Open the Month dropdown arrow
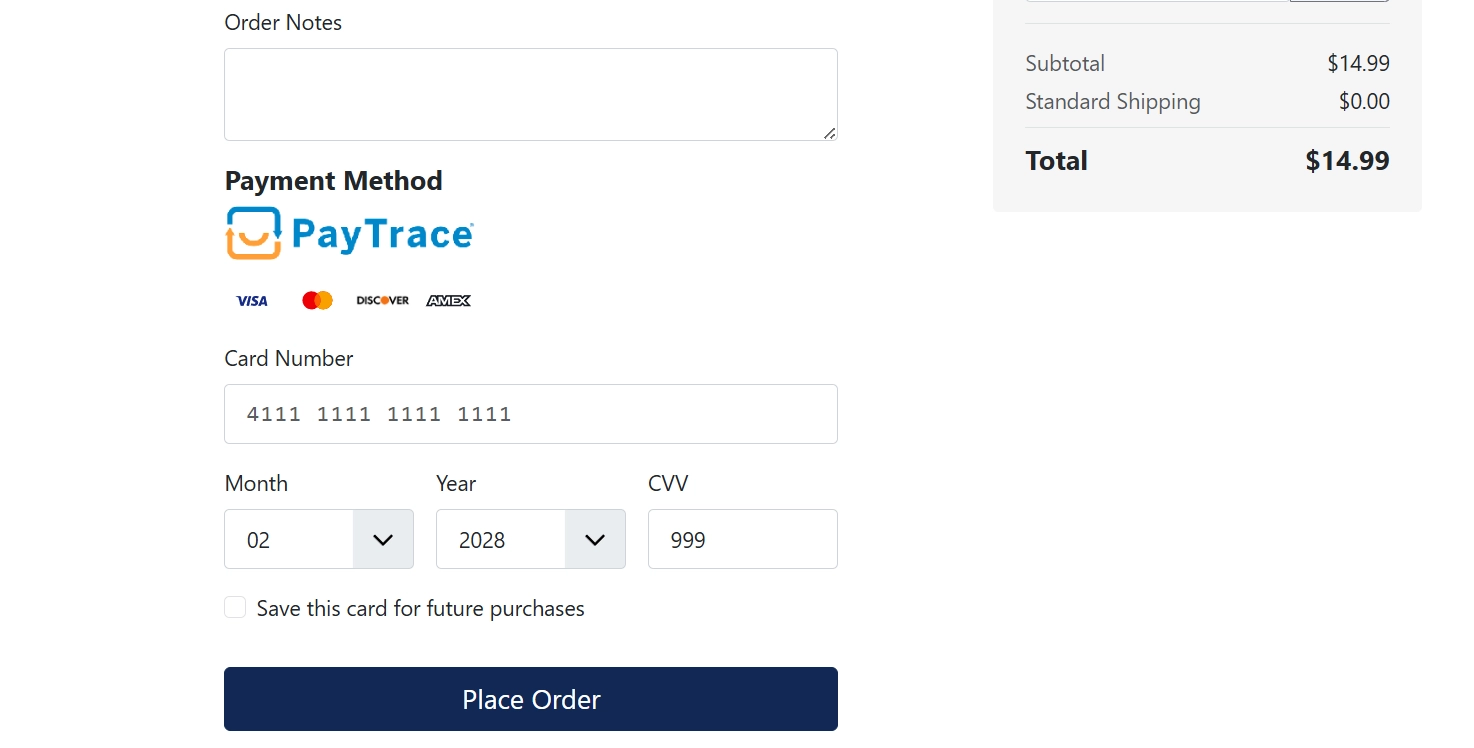 pos(383,539)
